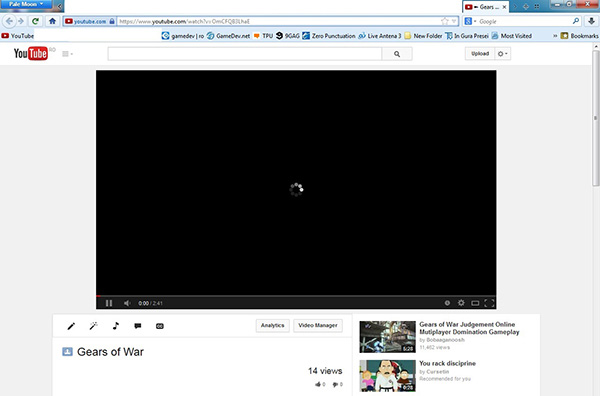Switch to the Gears browser tab
The image size is (600, 396).
[x=486, y=7]
